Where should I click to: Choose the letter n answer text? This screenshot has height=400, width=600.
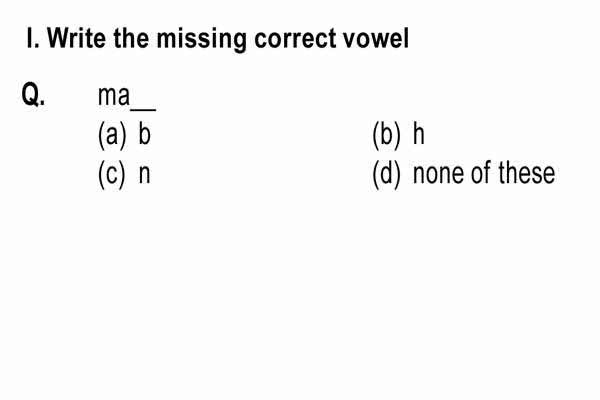point(144,176)
